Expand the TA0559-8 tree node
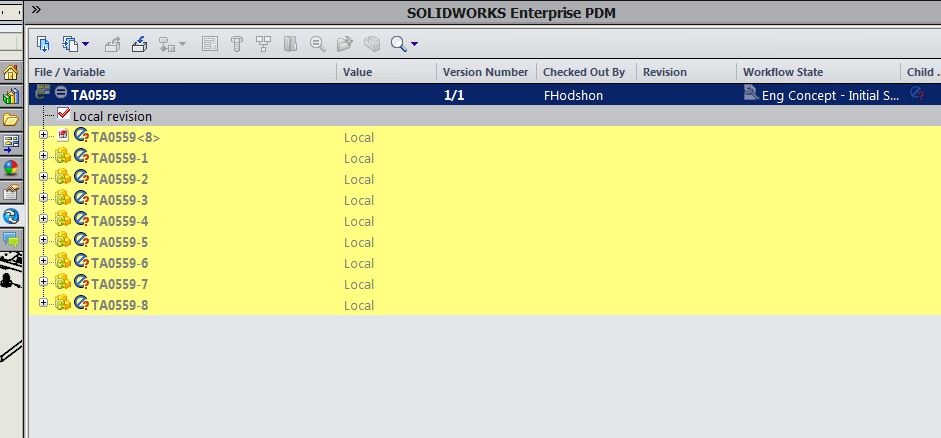941x438 pixels. click(43, 302)
